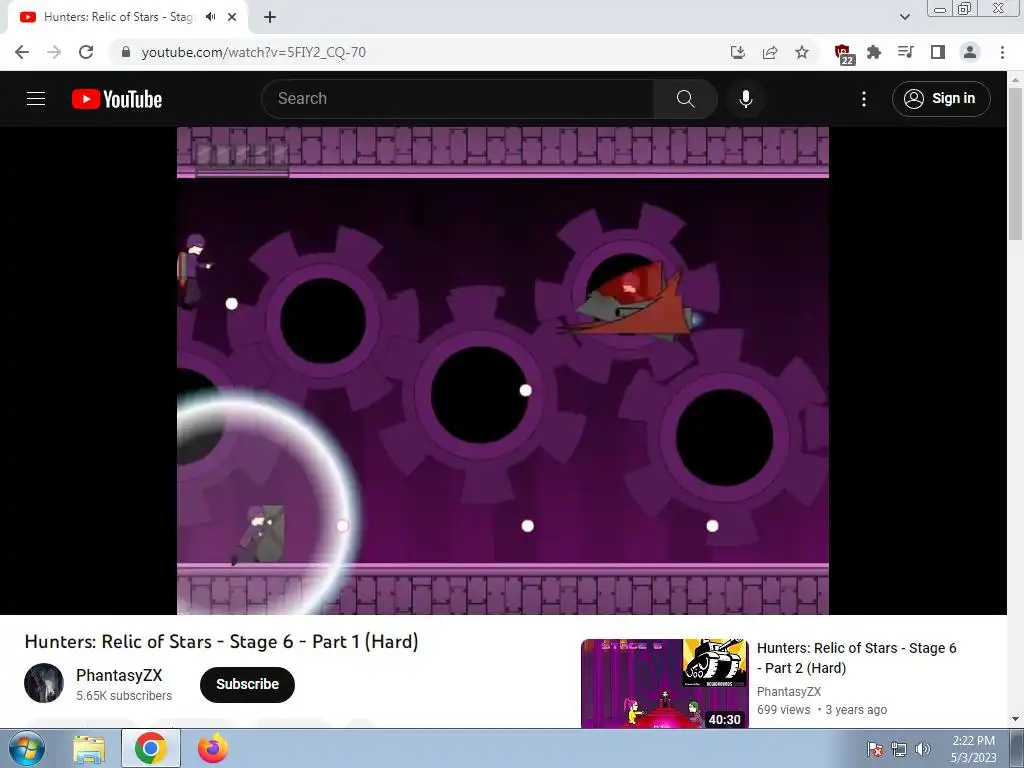Open the Stage 6 Part 2 (Hard) title
This screenshot has width=1024, height=768.
point(856,658)
